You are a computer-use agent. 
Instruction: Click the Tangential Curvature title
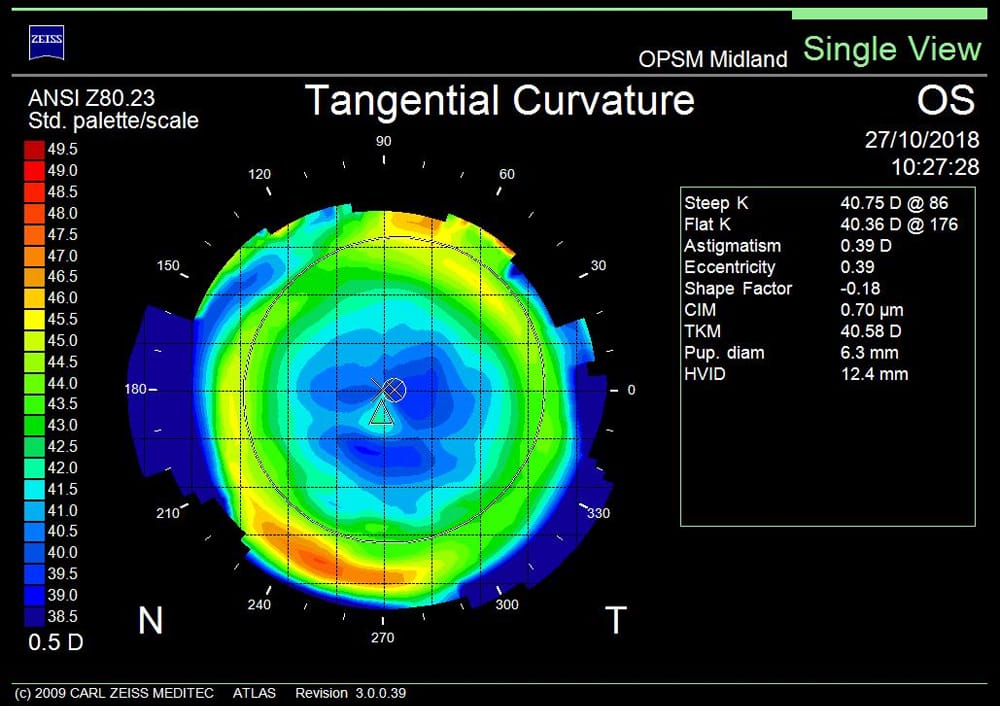(x=501, y=101)
